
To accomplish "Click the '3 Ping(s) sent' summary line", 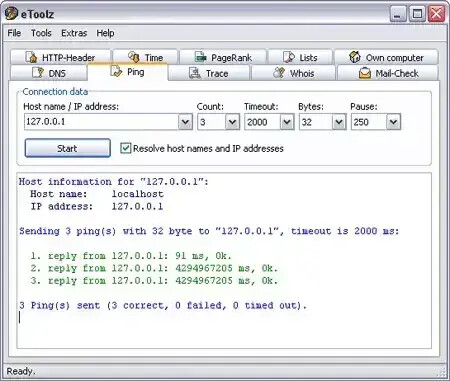I will click(163, 306).
